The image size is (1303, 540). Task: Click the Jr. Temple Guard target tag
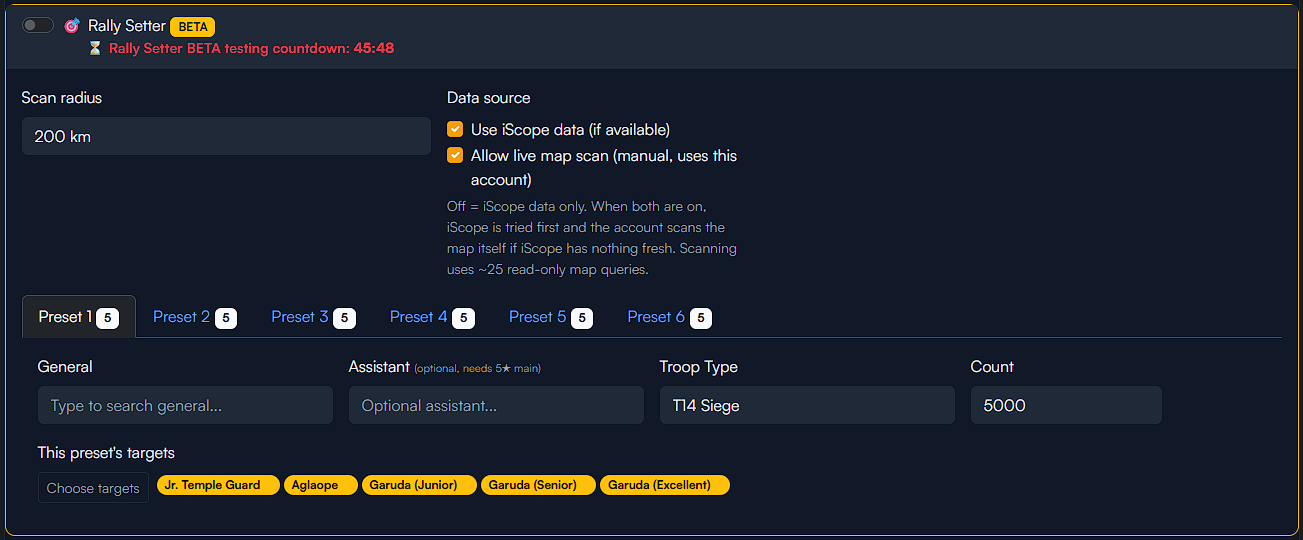click(219, 485)
